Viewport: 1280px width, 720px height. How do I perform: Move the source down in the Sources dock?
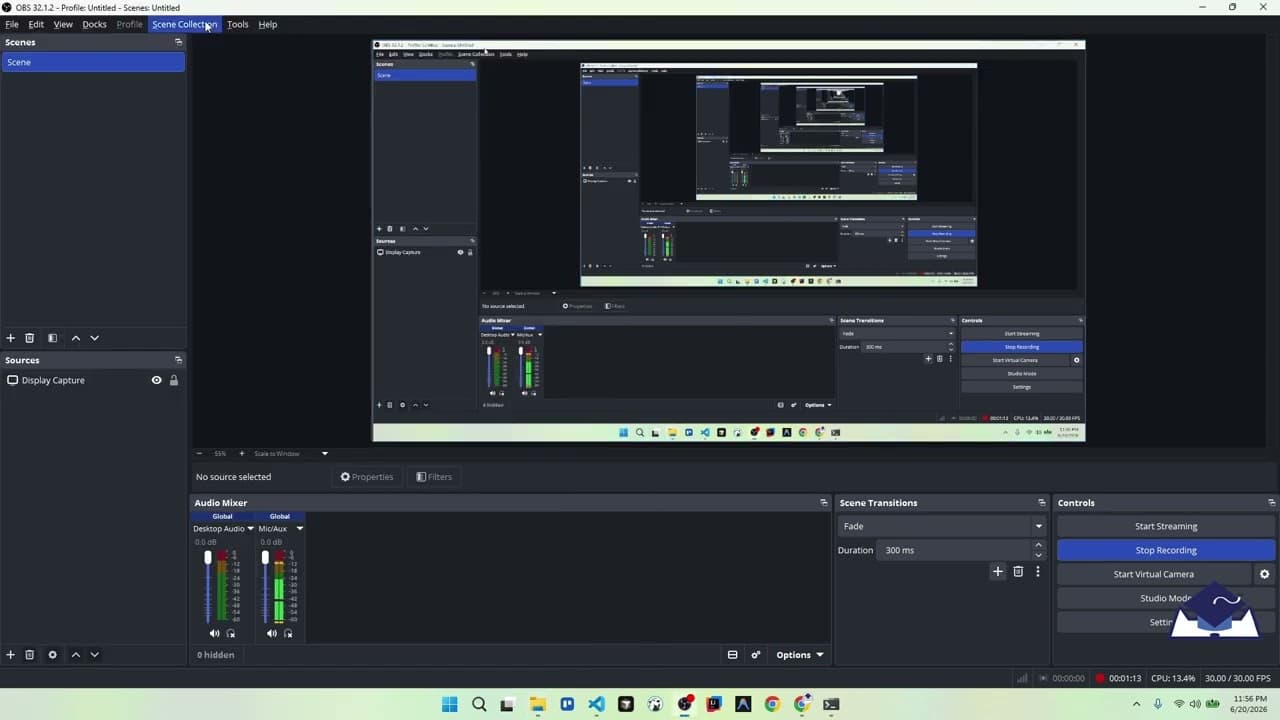(x=95, y=655)
